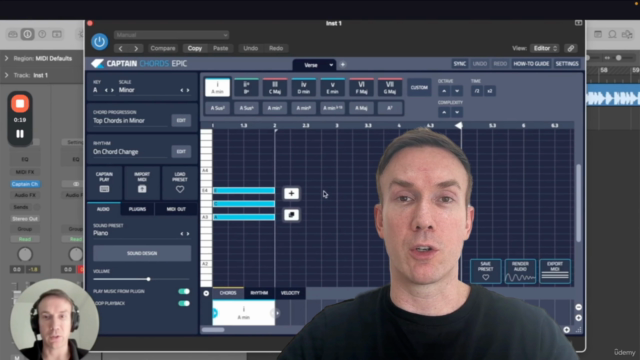Screen dimensions: 640x360
Task: Decrease complexity down arrow
Action: tap(457, 112)
